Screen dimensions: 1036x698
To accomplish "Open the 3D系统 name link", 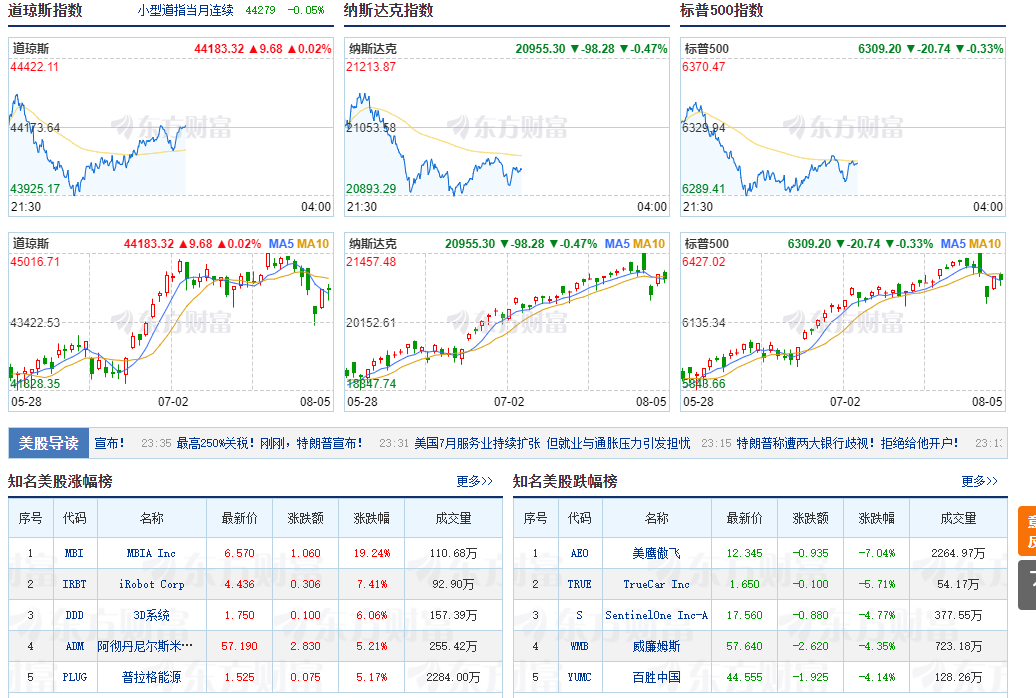I will 151,615.
